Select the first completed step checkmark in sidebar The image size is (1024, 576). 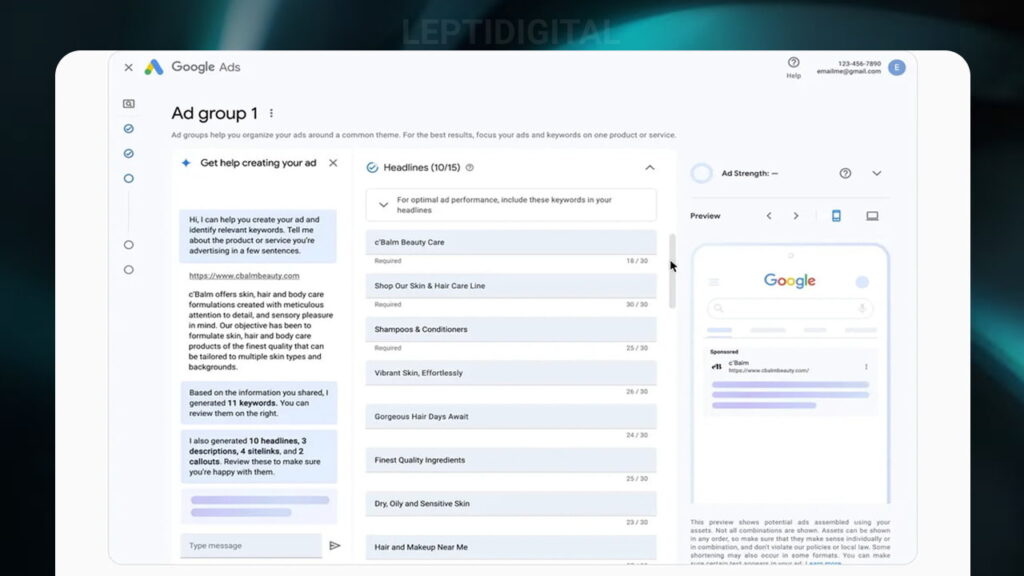pyautogui.click(x=129, y=129)
